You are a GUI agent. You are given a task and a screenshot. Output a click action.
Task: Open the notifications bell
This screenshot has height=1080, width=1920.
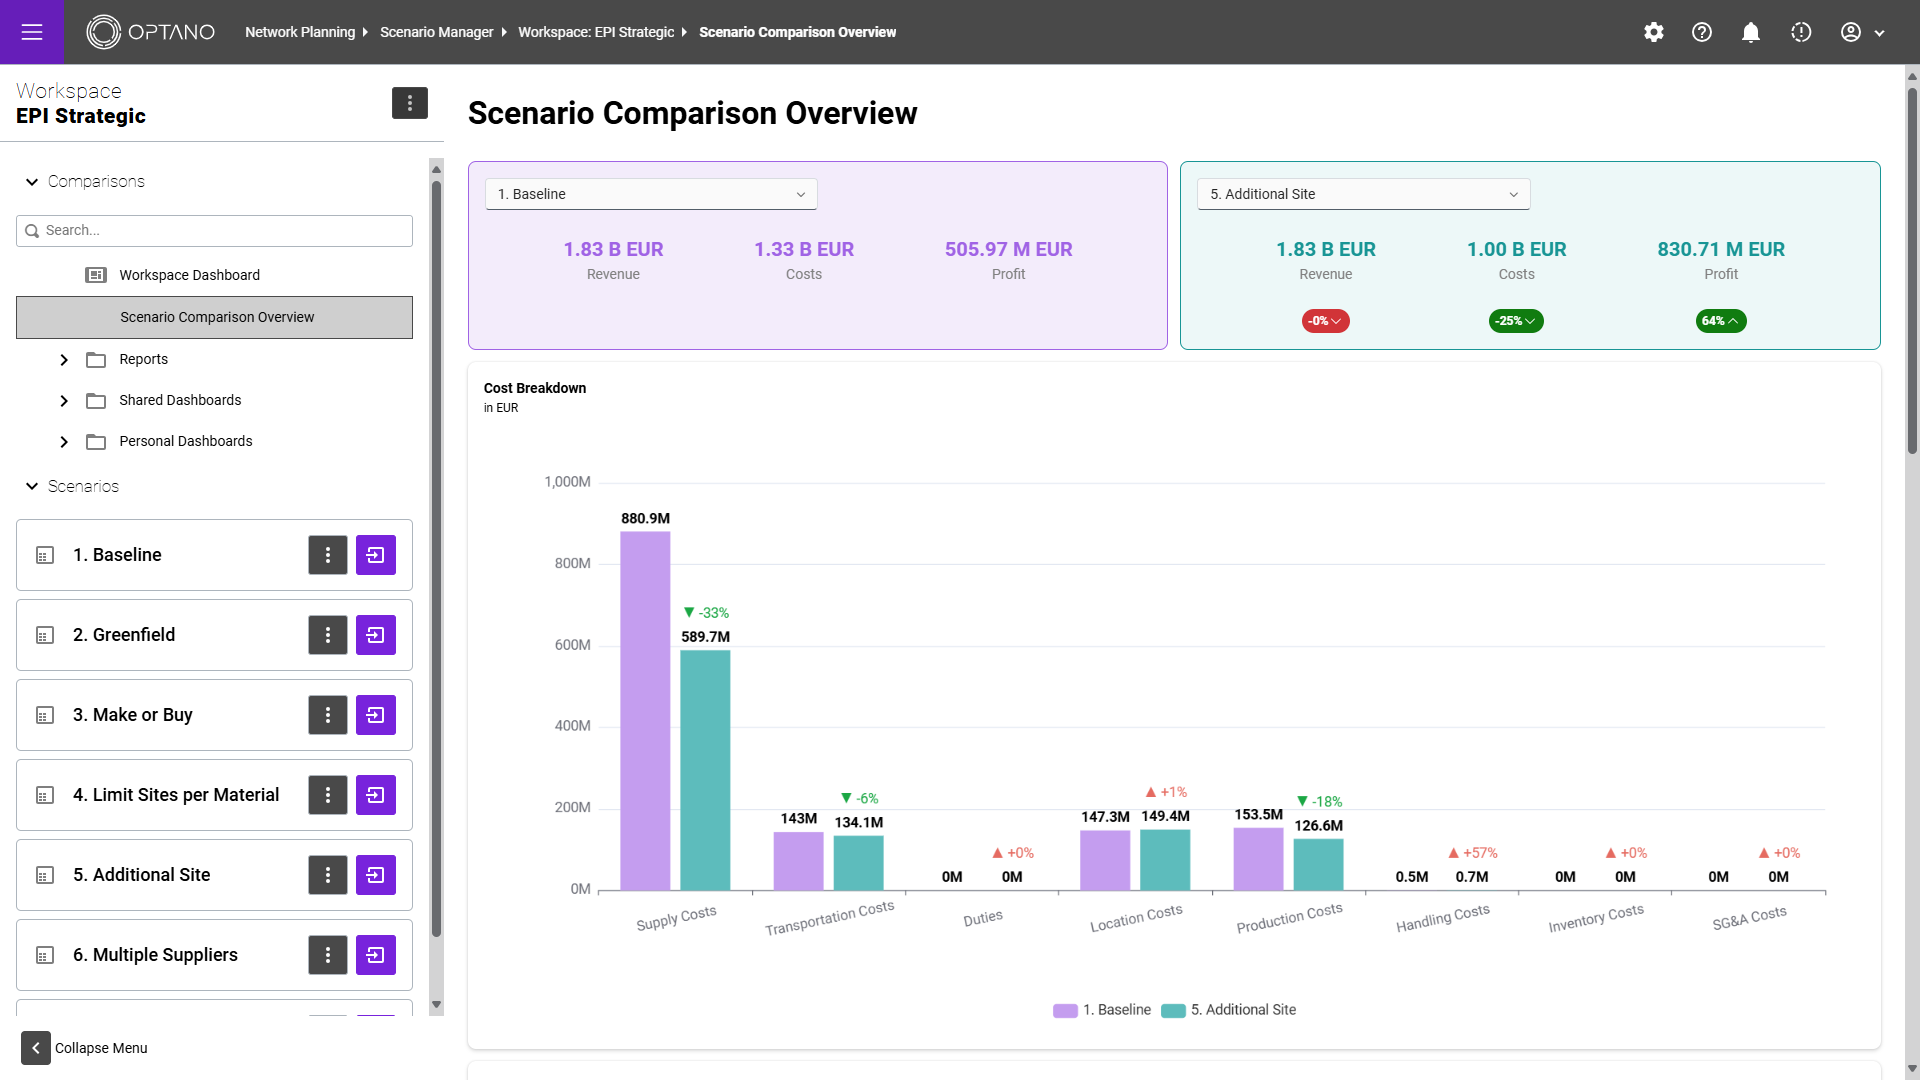coord(1751,32)
